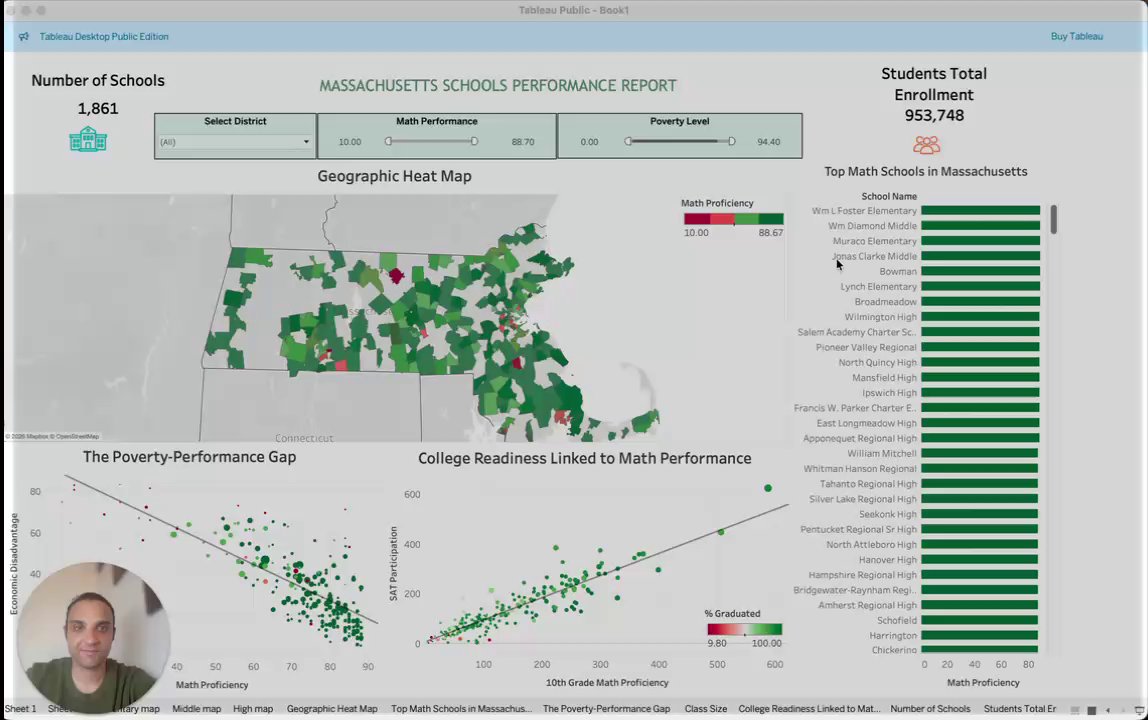Click the Buy Tableau link

tap(1076, 36)
